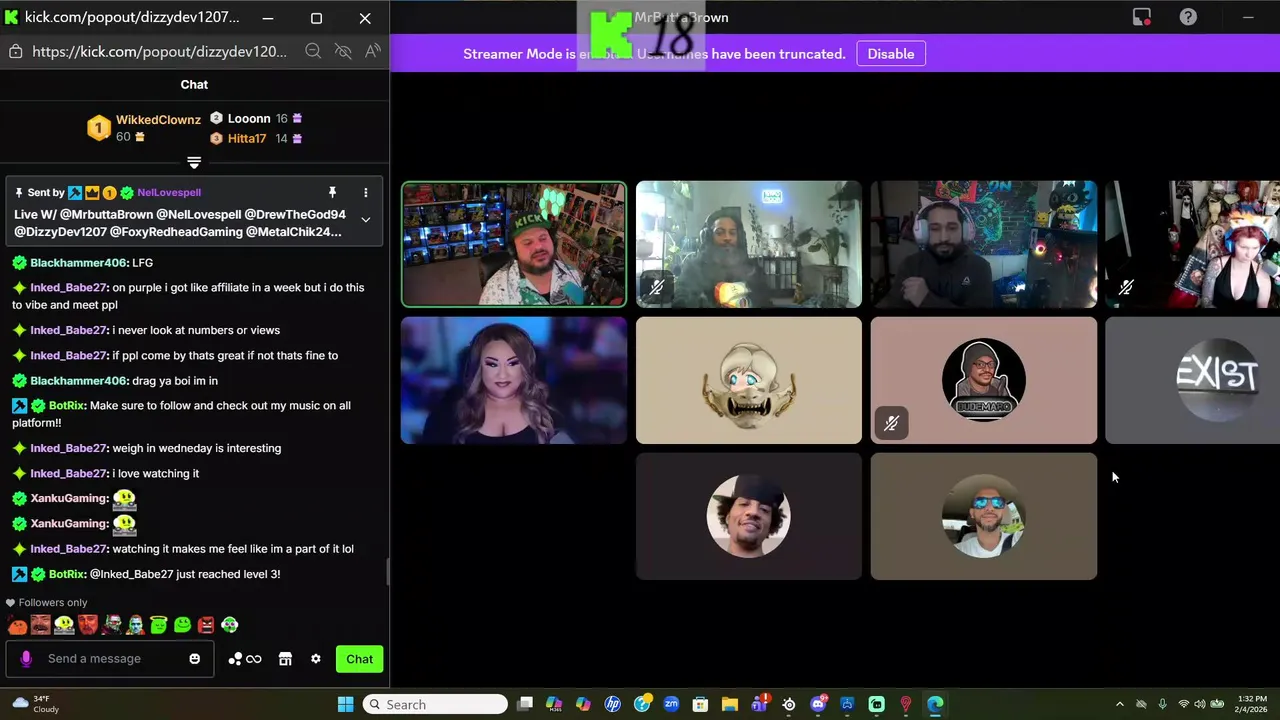Unpin the pinned message with pushpin icon
Screen dimensions: 1280x720
(332, 192)
